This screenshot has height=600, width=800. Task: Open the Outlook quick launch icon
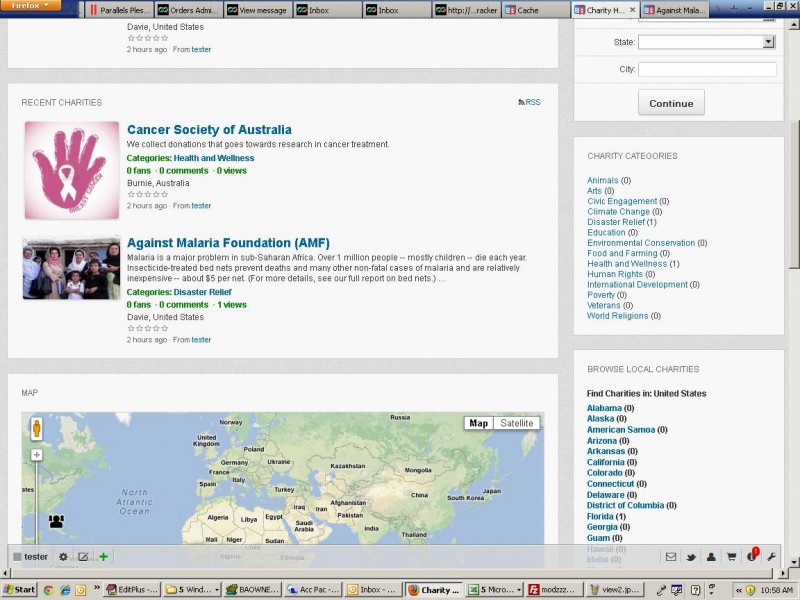[x=81, y=590]
